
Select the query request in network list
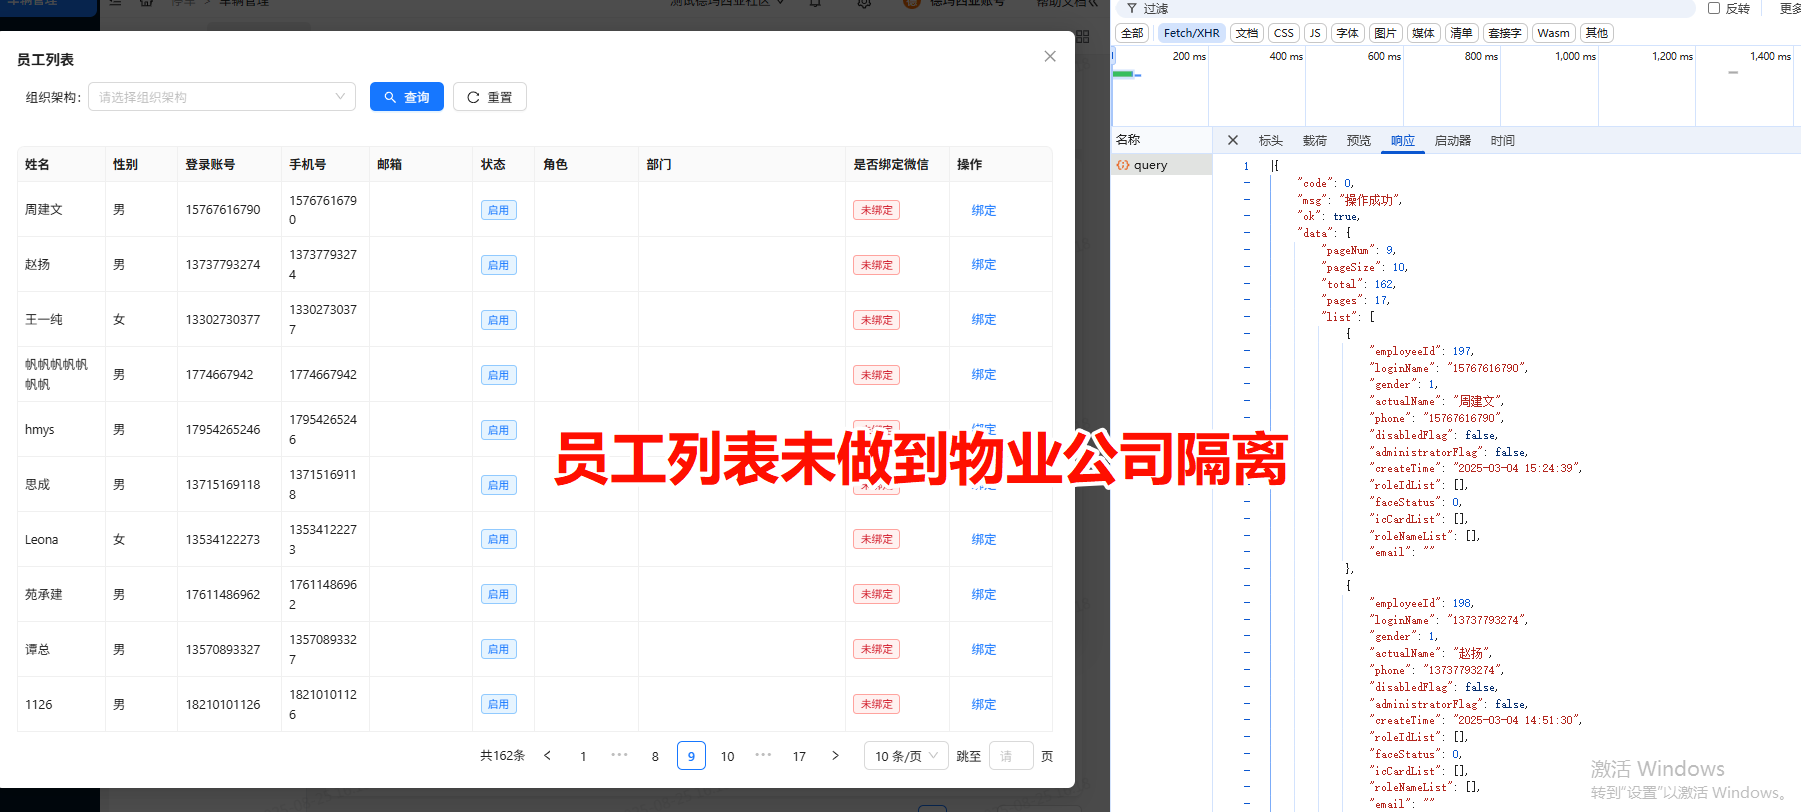tap(1161, 165)
